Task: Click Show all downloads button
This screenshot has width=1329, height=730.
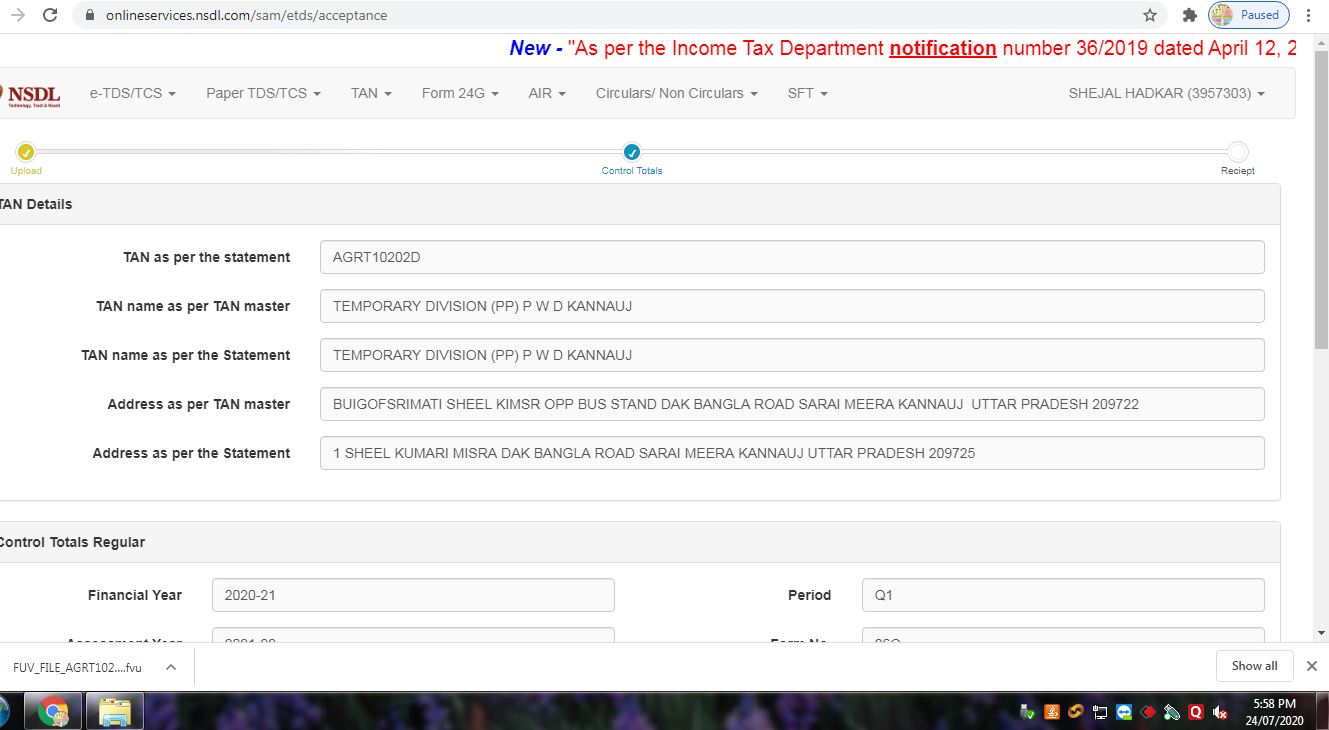Action: (1254, 666)
